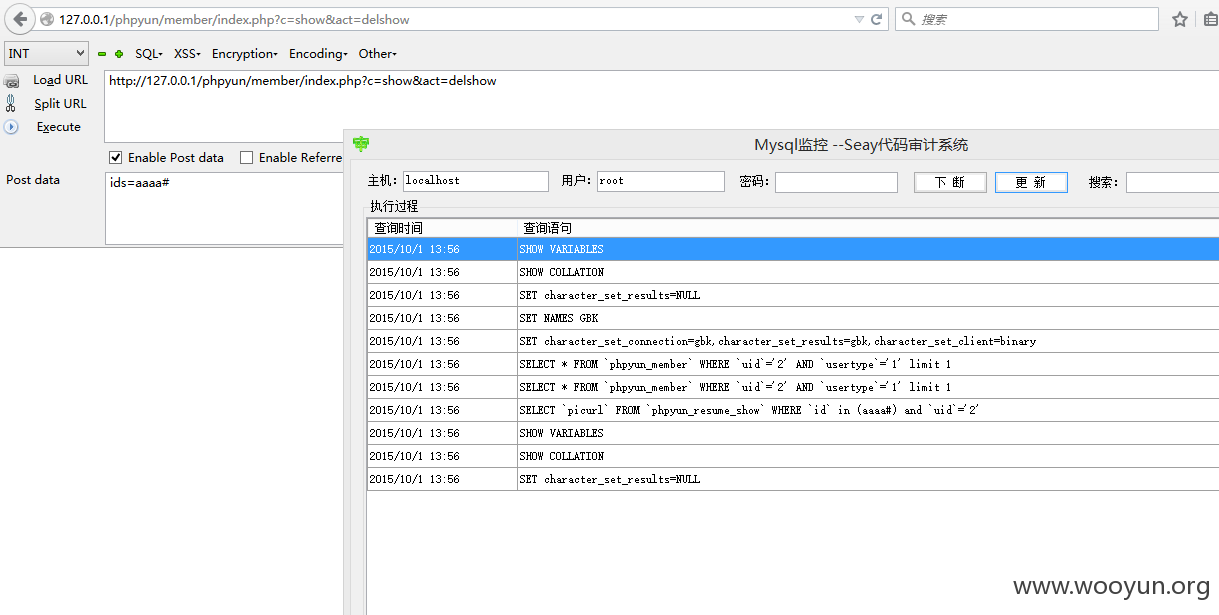1219x615 pixels.
Task: Click the Split URL label
Action: (60, 103)
